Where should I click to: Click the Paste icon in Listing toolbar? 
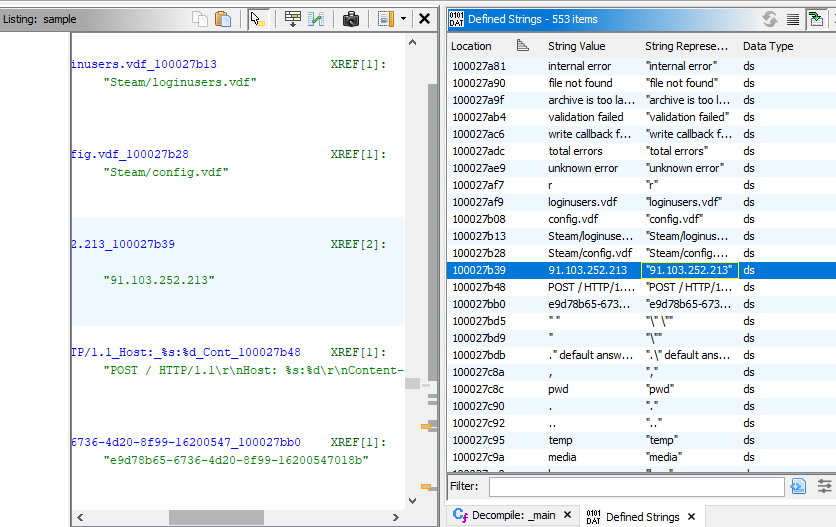coord(223,19)
